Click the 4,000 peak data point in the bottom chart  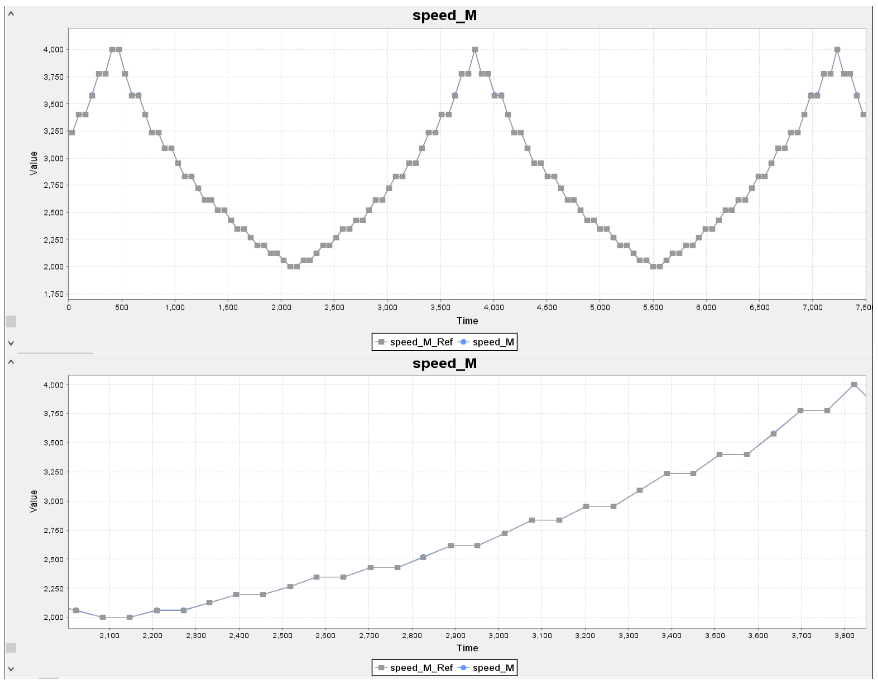[x=854, y=385]
